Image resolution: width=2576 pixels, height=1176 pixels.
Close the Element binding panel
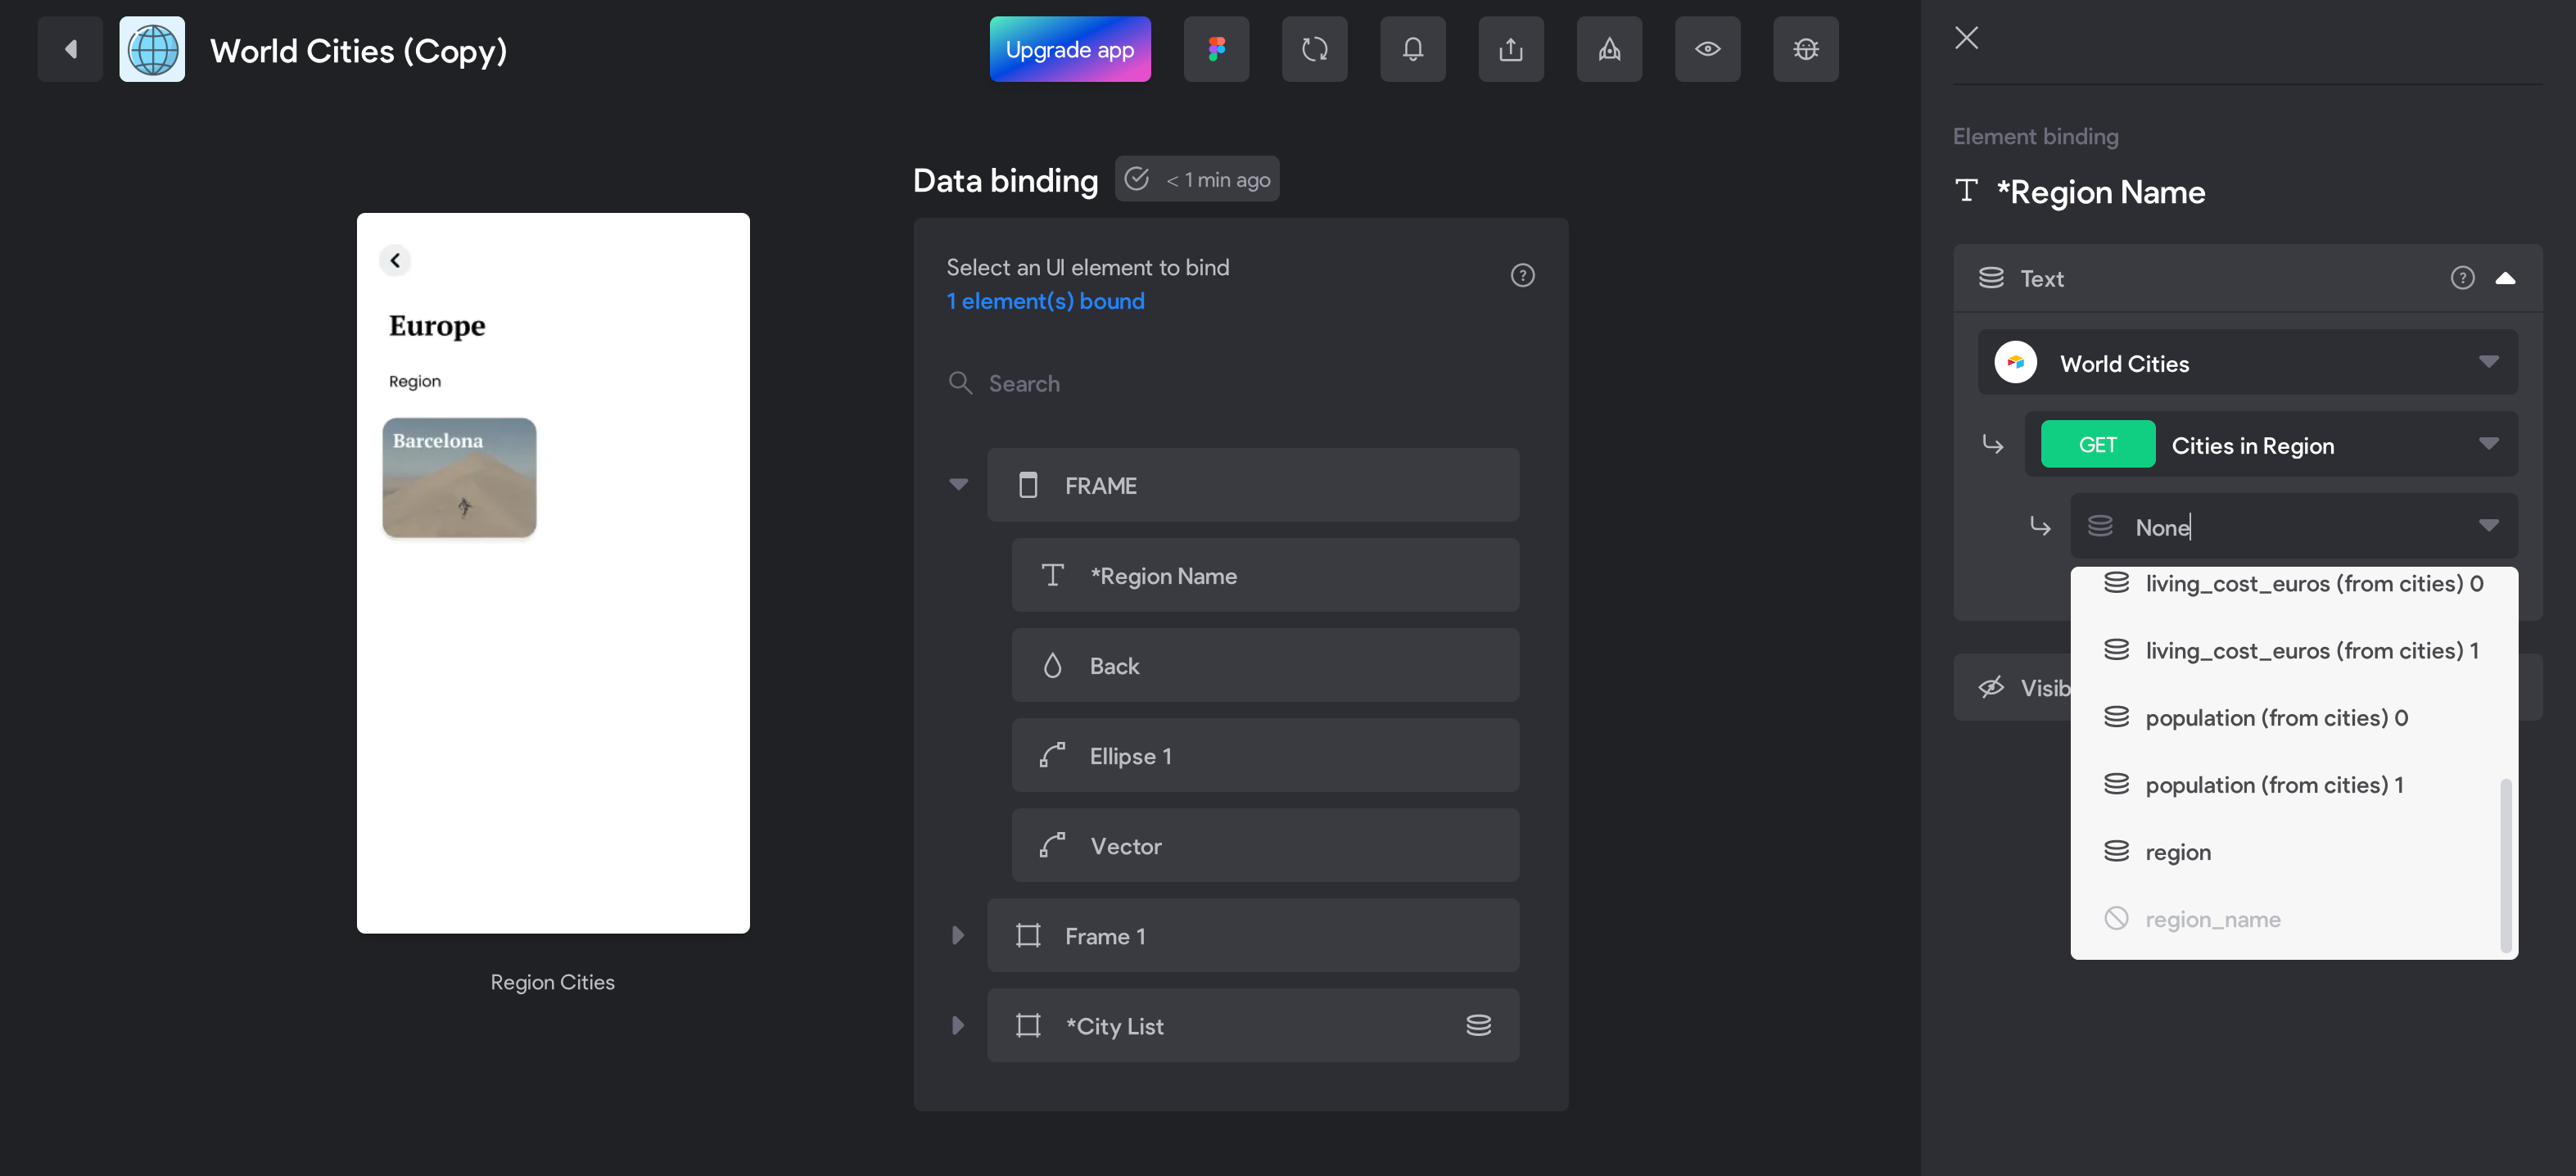1966,38
